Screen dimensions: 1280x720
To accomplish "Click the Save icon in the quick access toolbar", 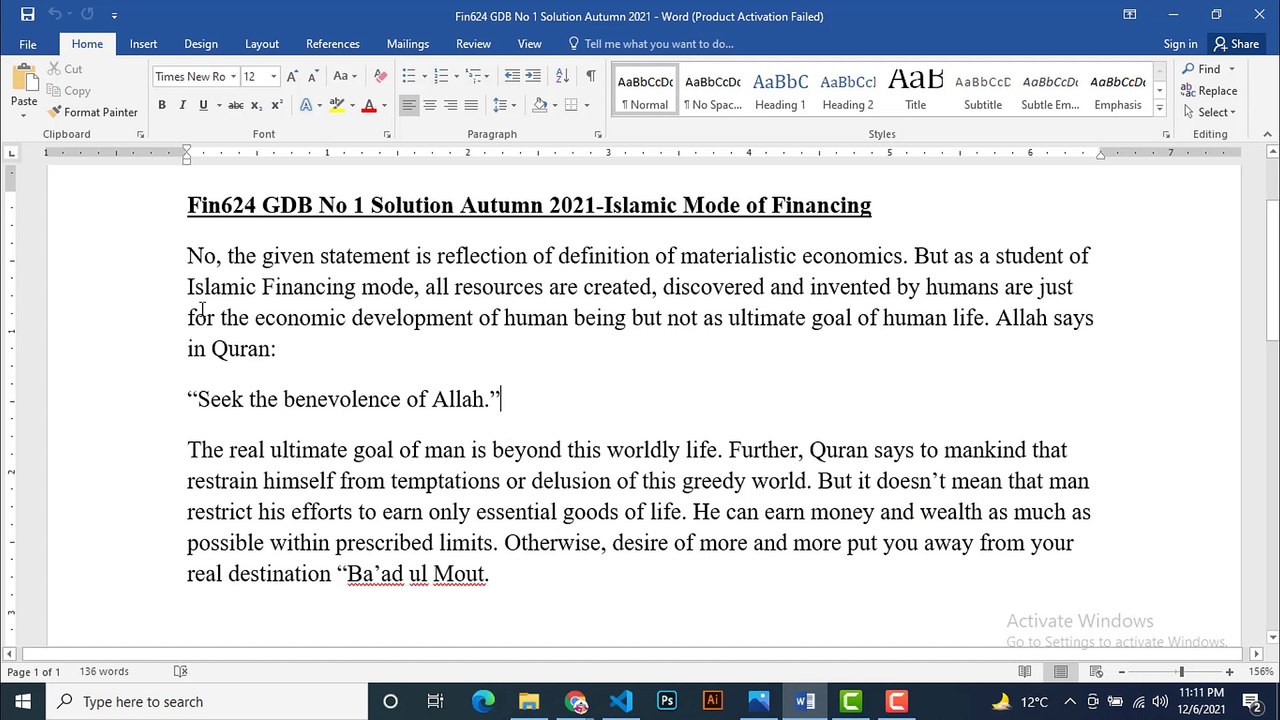I will pyautogui.click(x=28, y=15).
